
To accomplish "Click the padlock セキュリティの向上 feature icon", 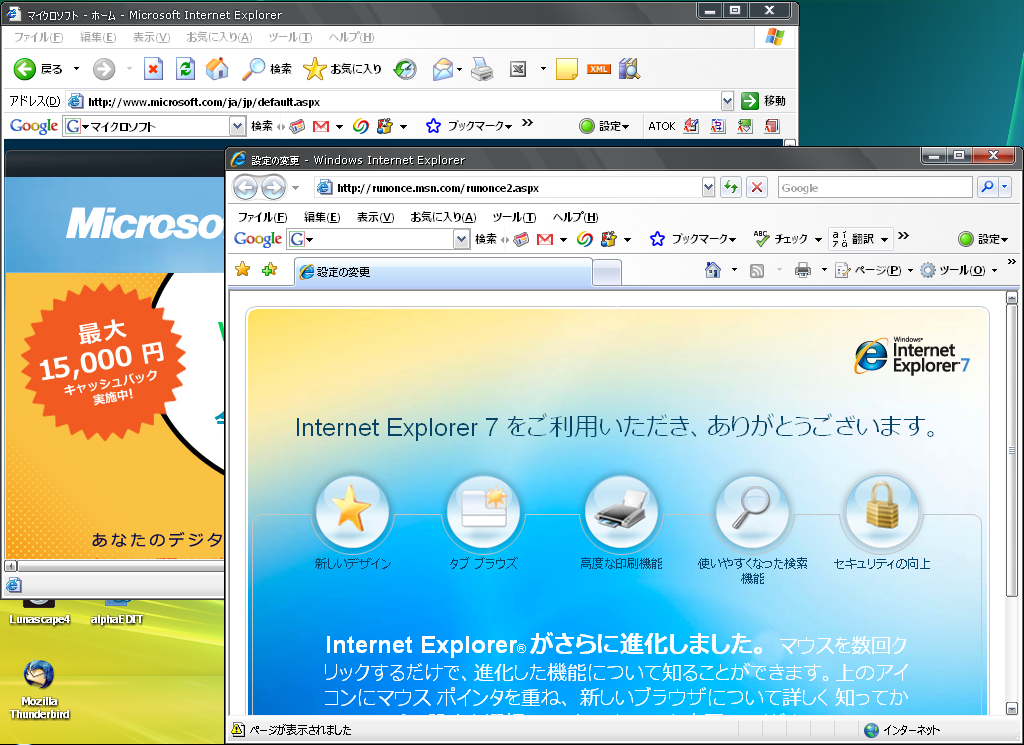I will click(x=881, y=512).
